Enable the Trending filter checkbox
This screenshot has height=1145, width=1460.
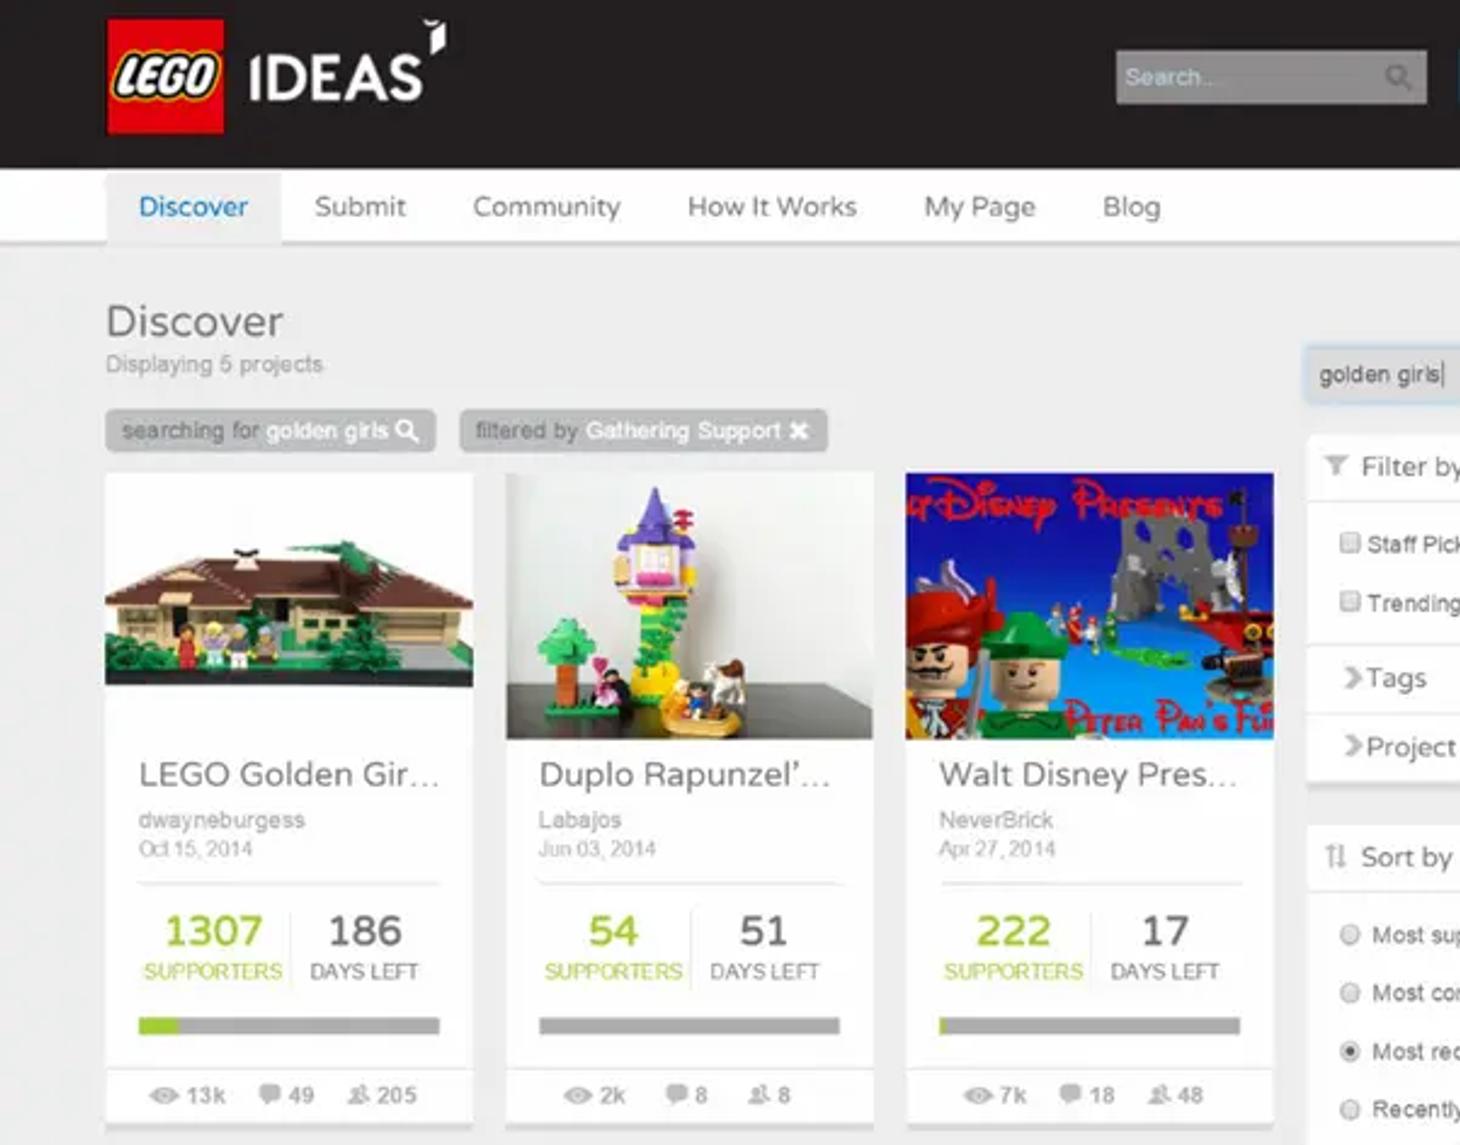pos(1350,601)
